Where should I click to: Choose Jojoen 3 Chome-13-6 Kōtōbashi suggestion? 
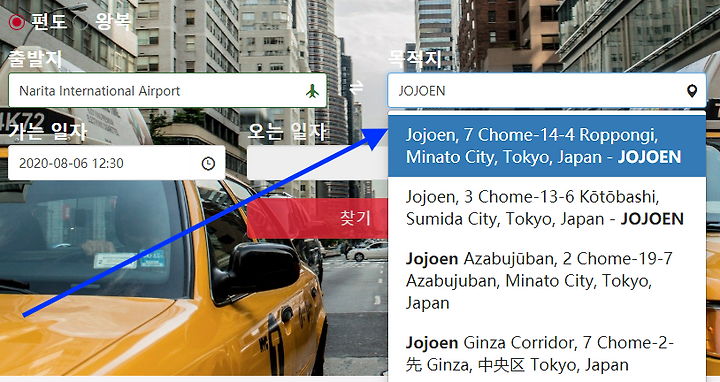click(547, 208)
